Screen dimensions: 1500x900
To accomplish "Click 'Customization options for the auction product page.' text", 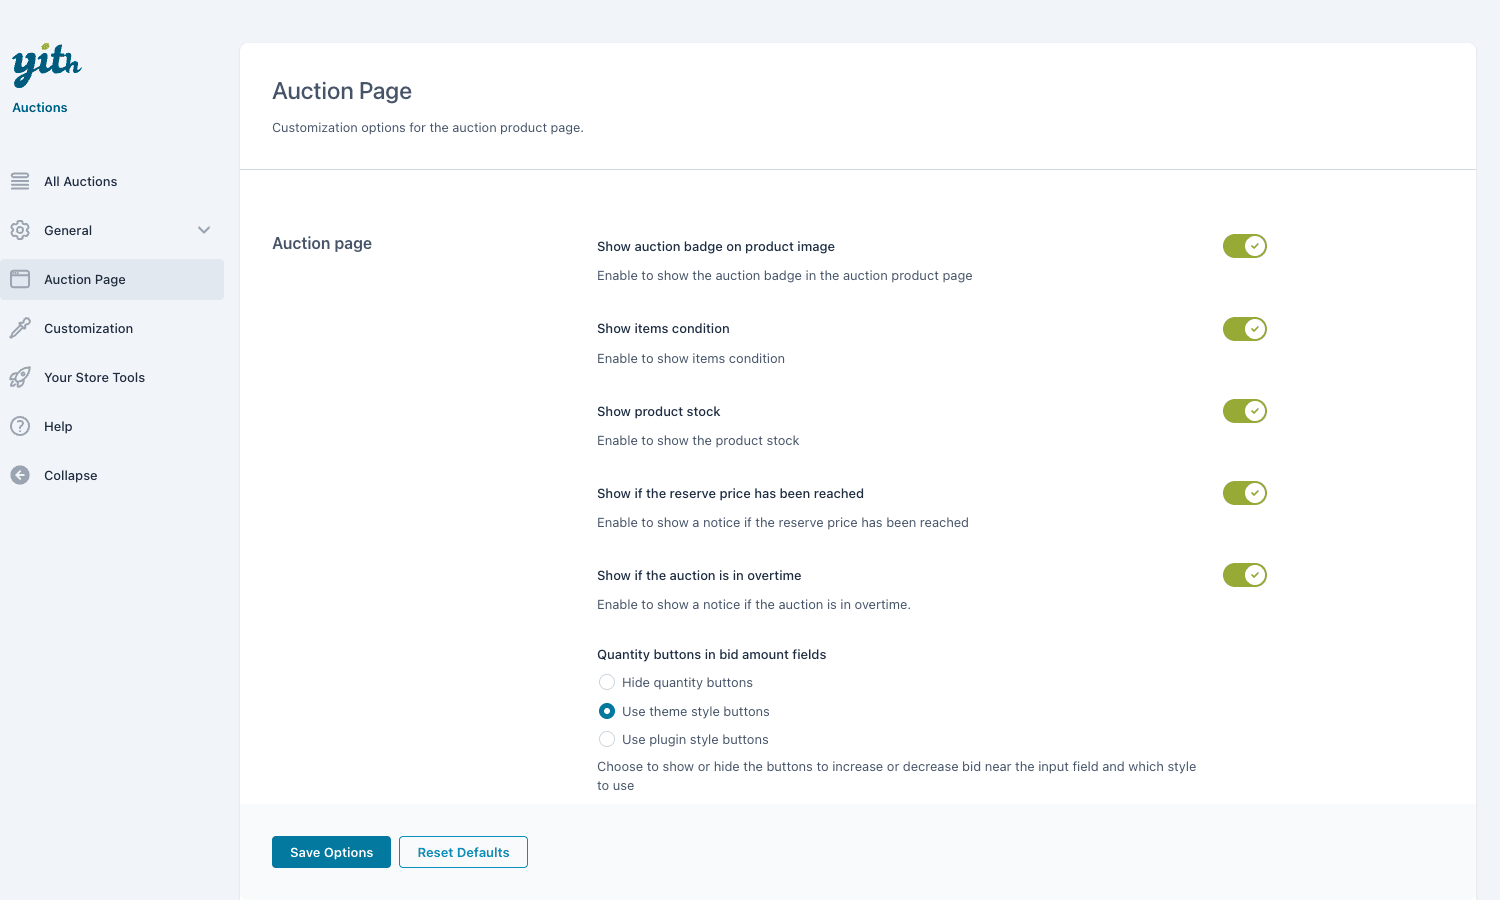I will (428, 127).
